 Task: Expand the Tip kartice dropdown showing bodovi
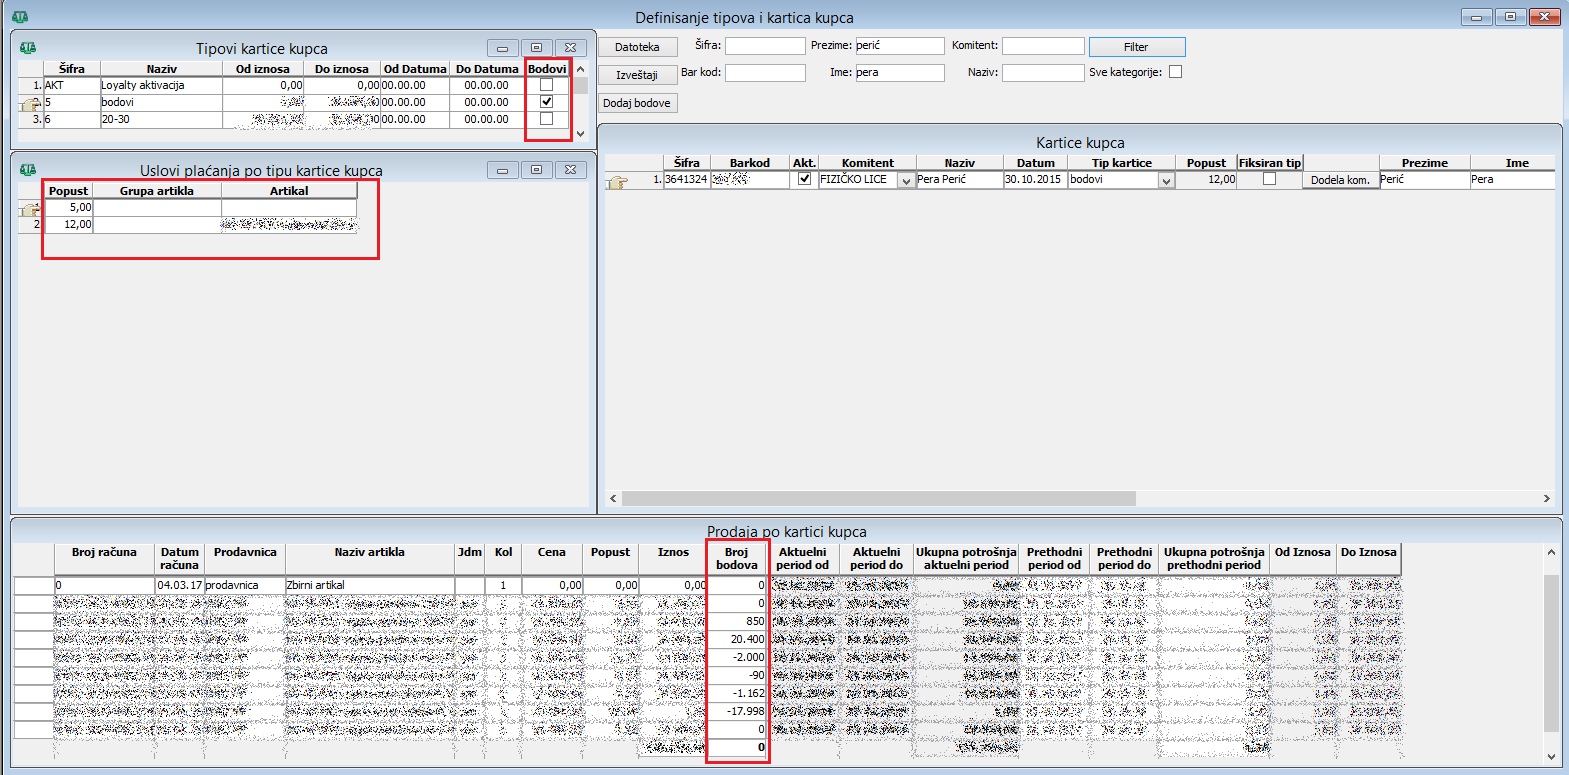tap(1165, 181)
